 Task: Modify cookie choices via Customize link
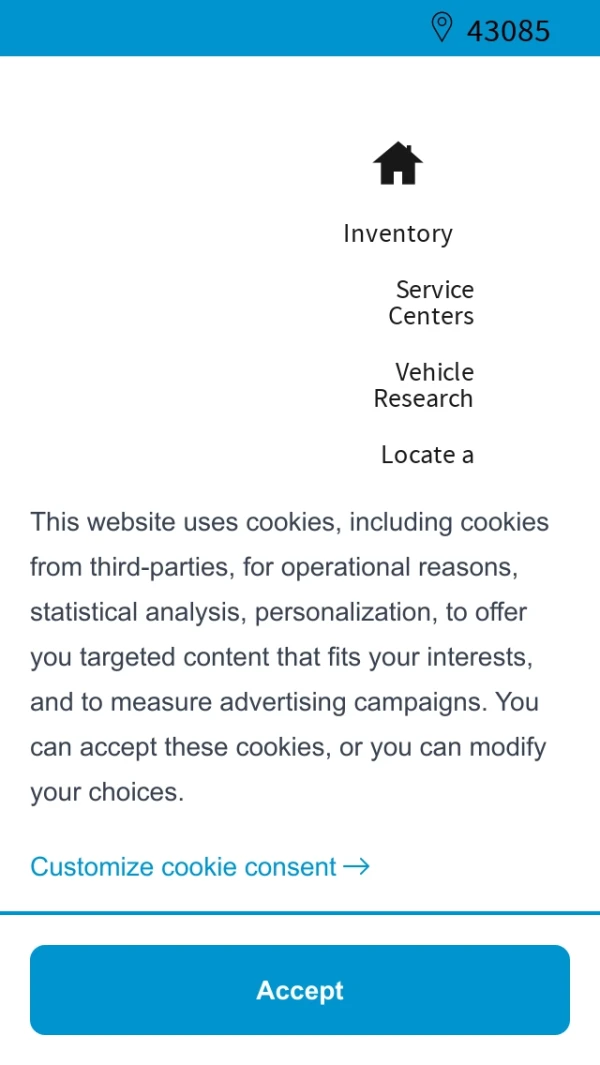click(184, 866)
